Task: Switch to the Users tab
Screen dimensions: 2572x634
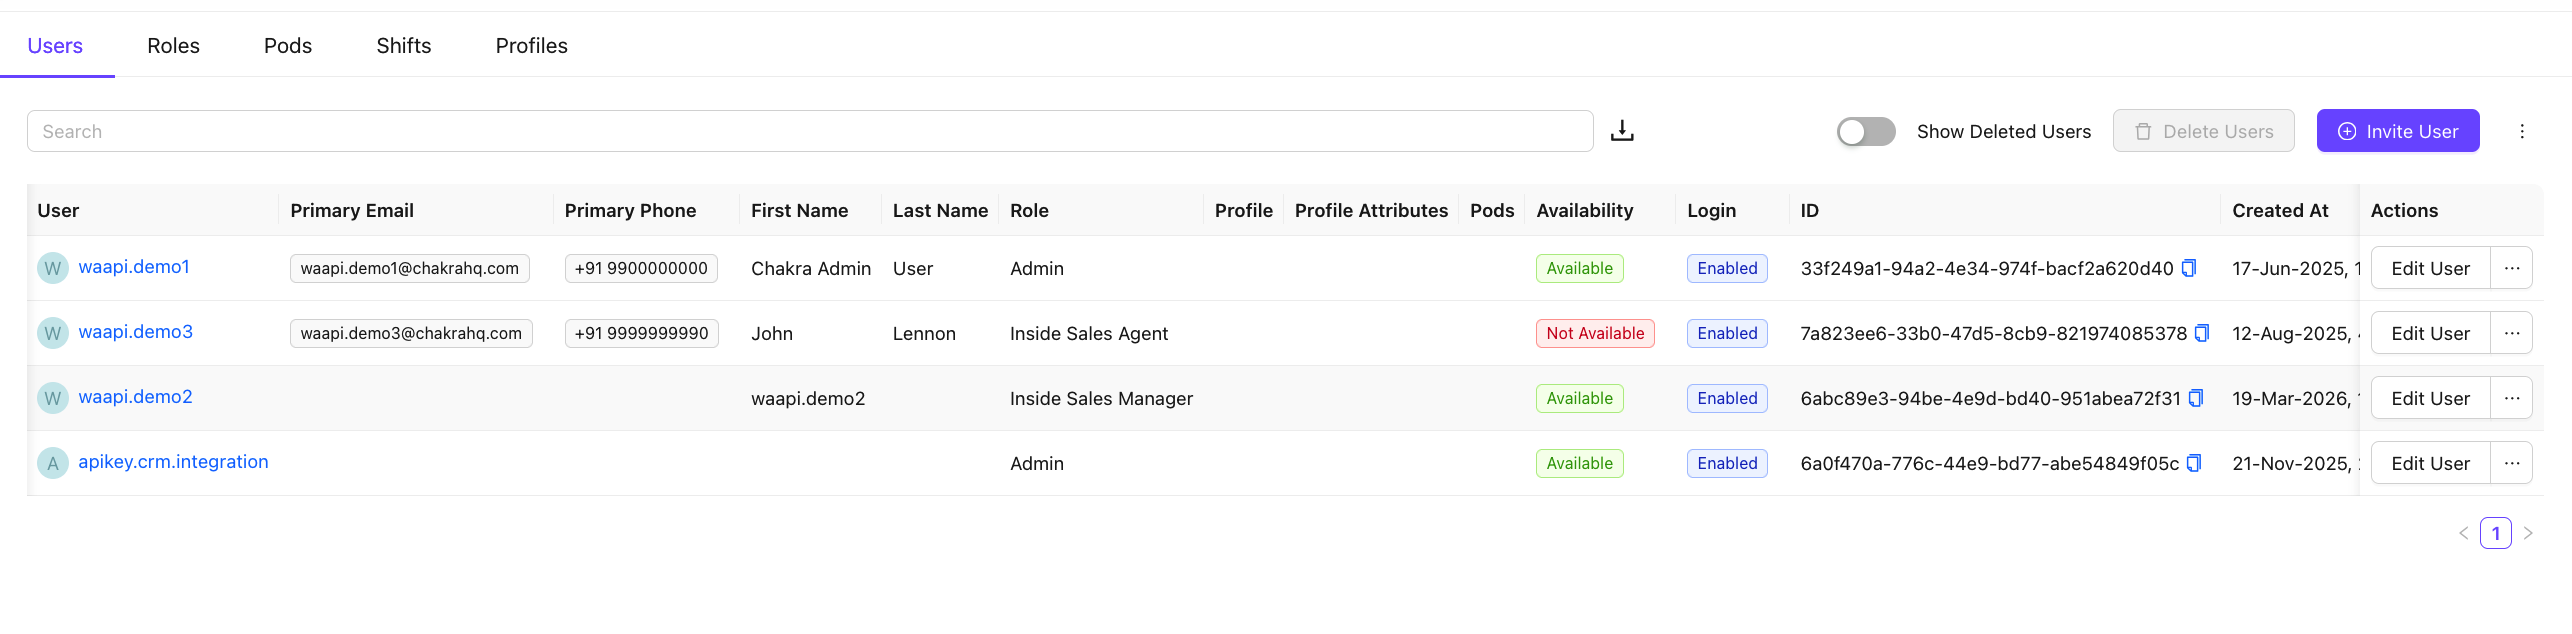Action: coord(55,46)
